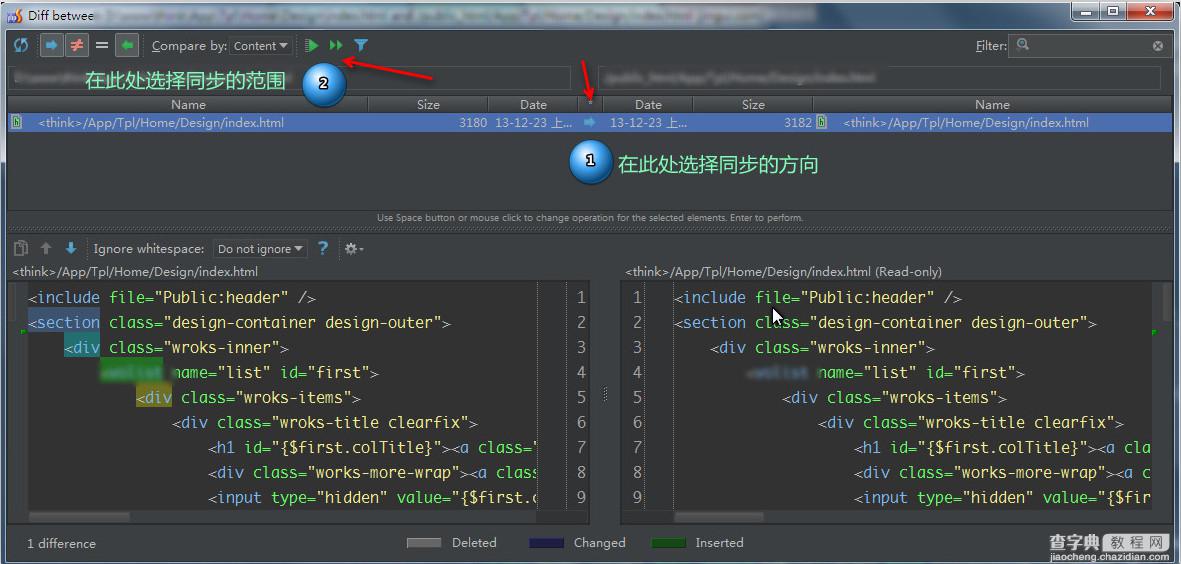
Task: Toggle the show differences not-equal filter
Action: (76, 46)
